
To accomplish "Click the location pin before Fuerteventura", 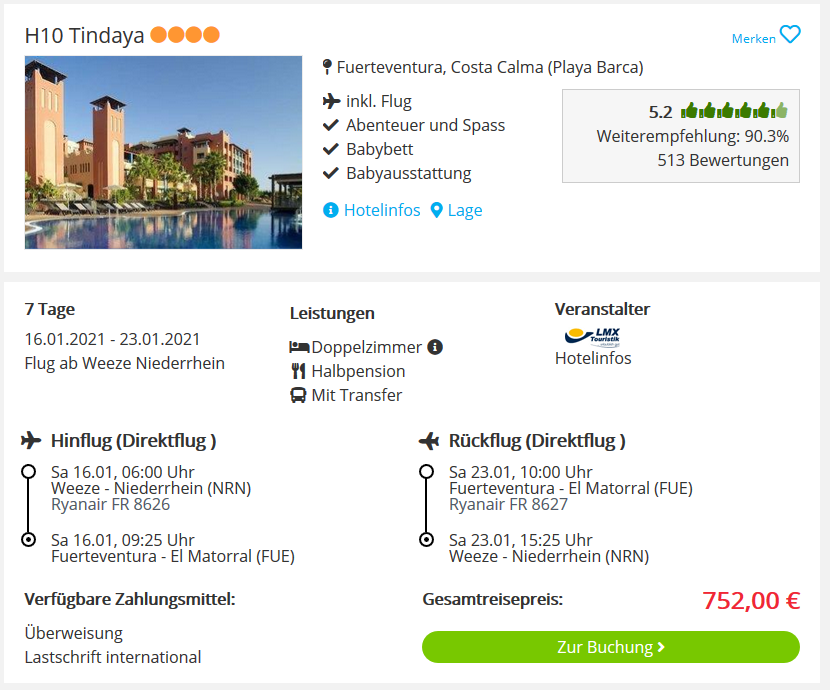I will click(x=327, y=67).
